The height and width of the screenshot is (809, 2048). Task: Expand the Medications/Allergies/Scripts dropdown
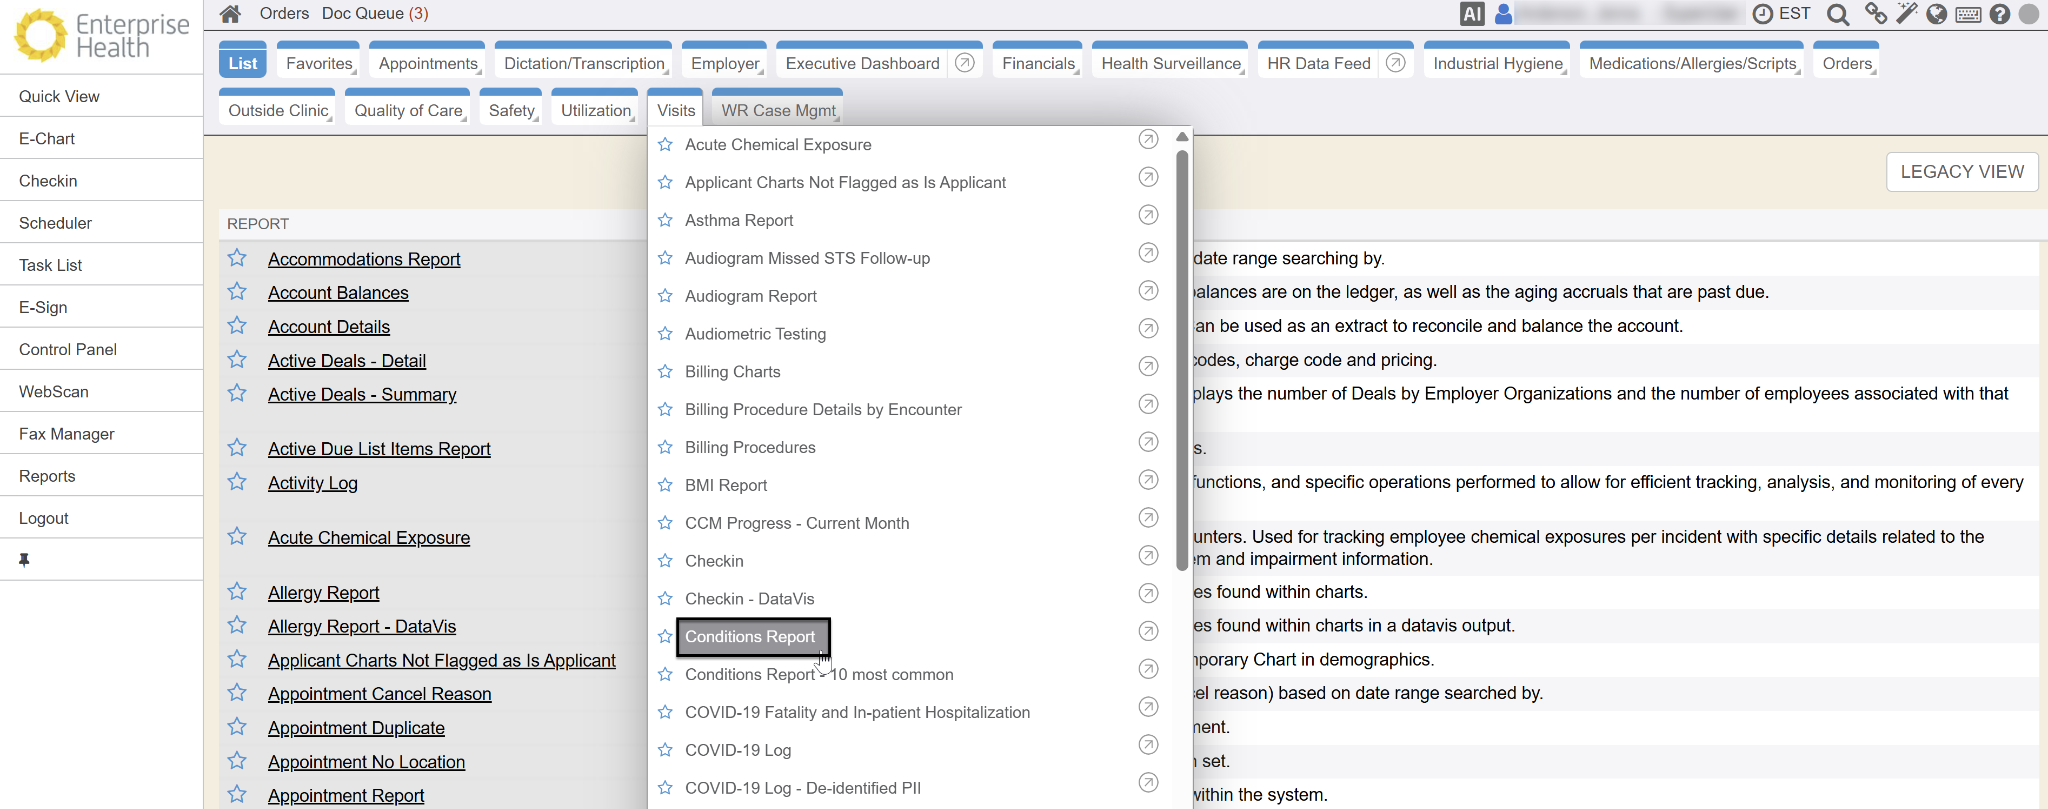point(1692,63)
